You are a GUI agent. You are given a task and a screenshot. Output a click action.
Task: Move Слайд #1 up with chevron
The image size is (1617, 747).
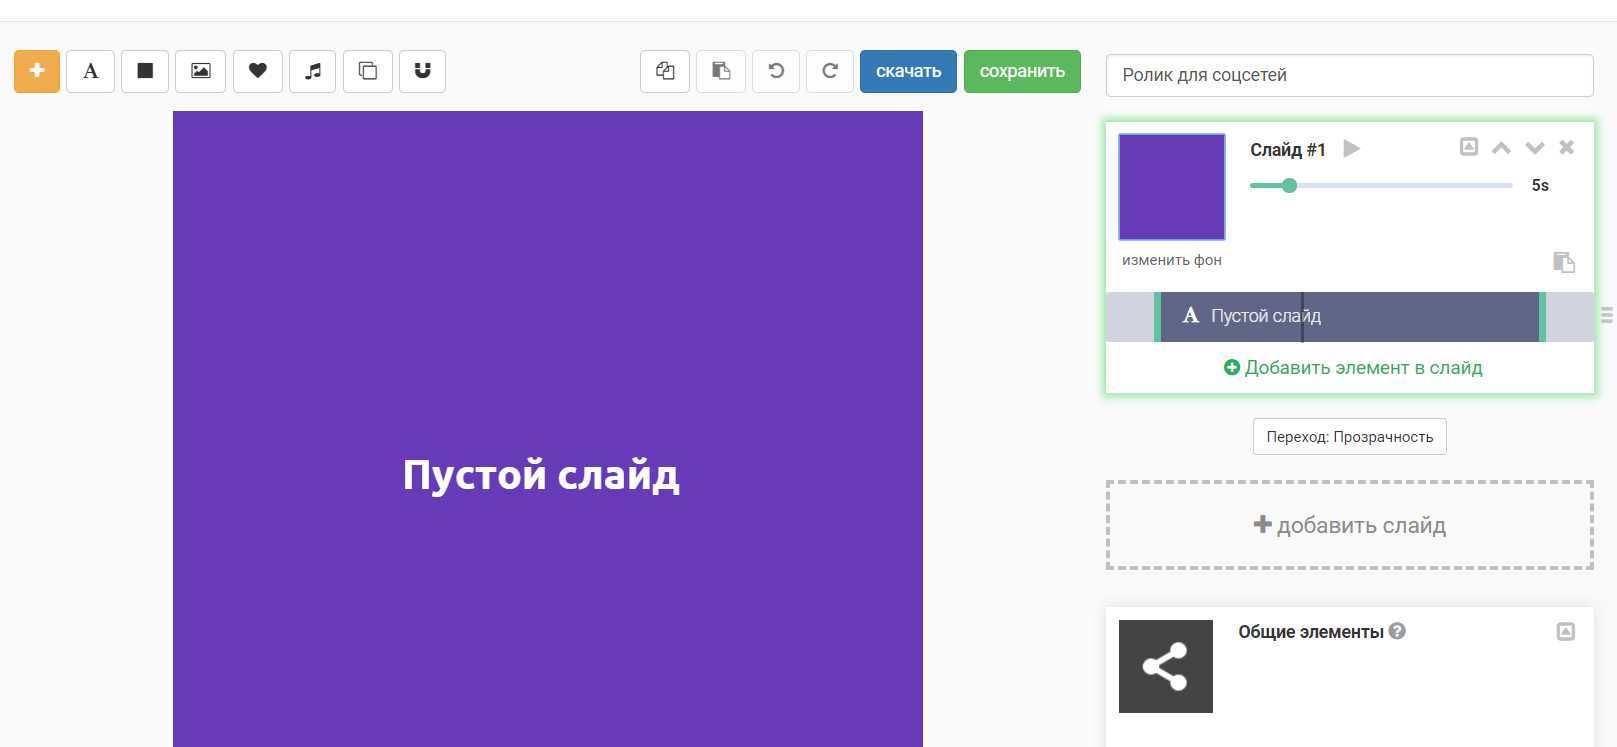[x=1501, y=148]
